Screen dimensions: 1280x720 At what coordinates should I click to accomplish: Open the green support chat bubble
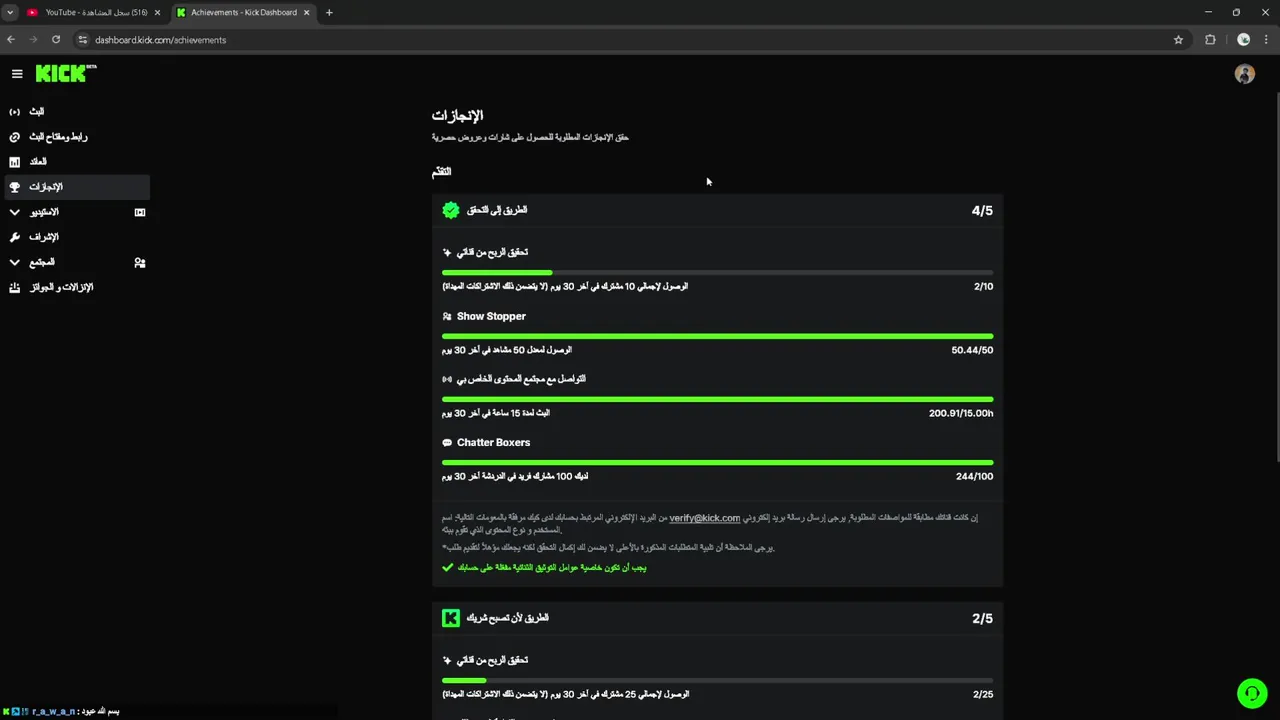(x=1251, y=693)
